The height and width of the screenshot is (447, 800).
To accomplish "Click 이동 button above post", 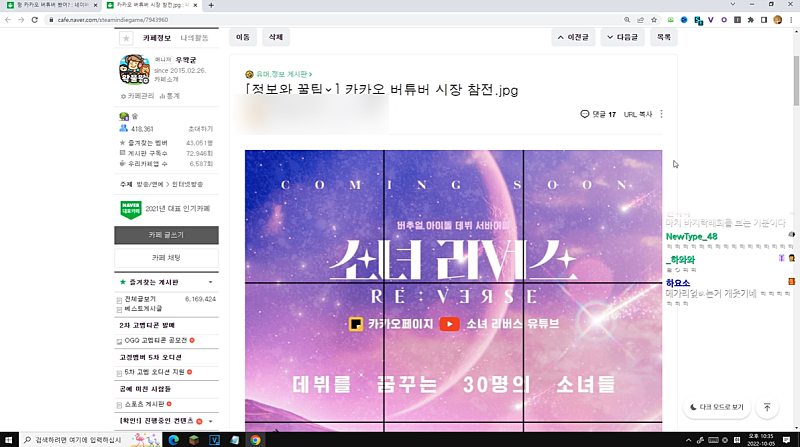I will 243,37.
